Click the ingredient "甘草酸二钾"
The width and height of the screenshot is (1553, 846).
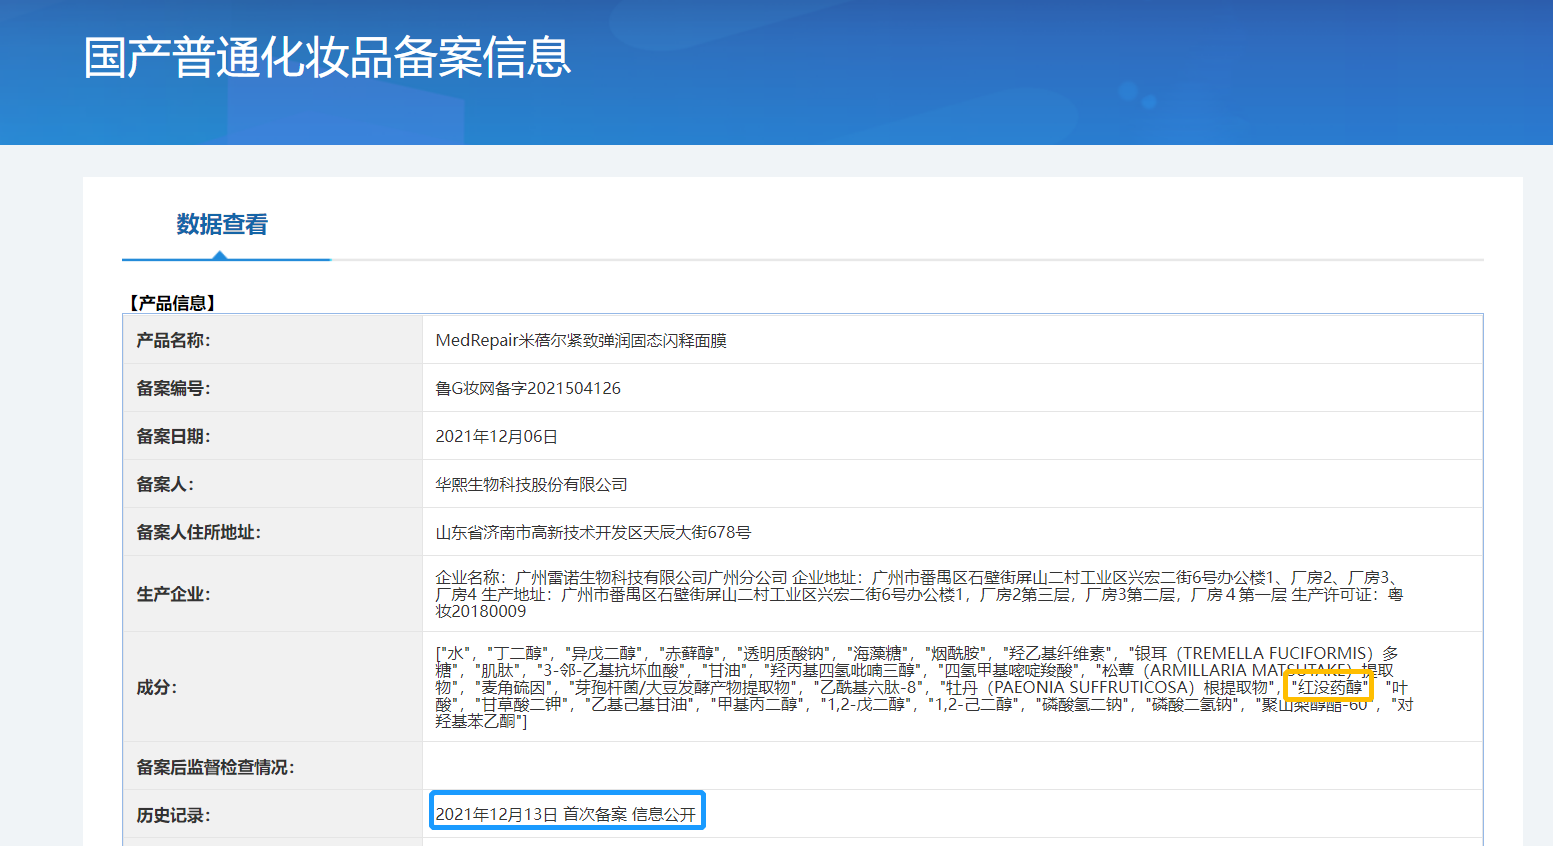pyautogui.click(x=524, y=705)
